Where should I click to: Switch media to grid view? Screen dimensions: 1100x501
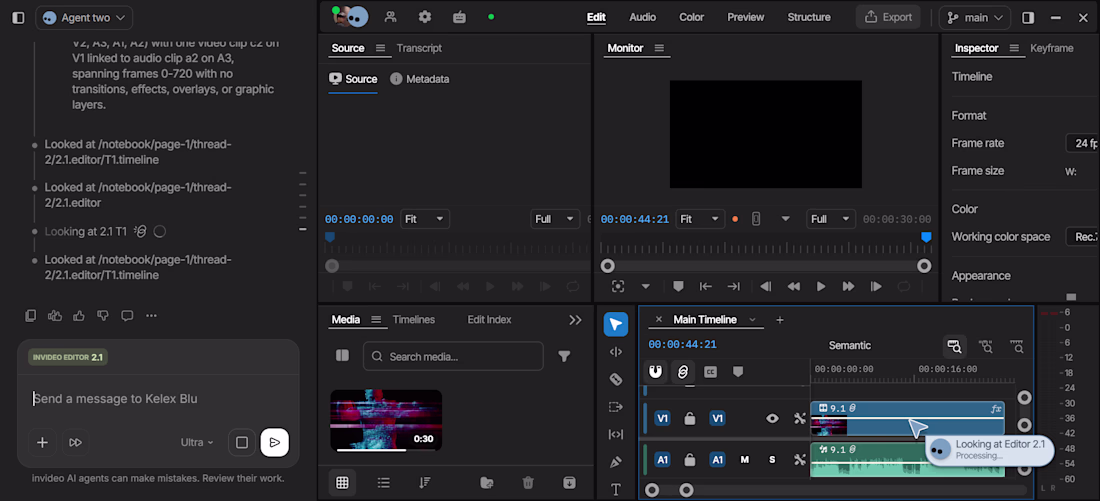click(x=342, y=482)
